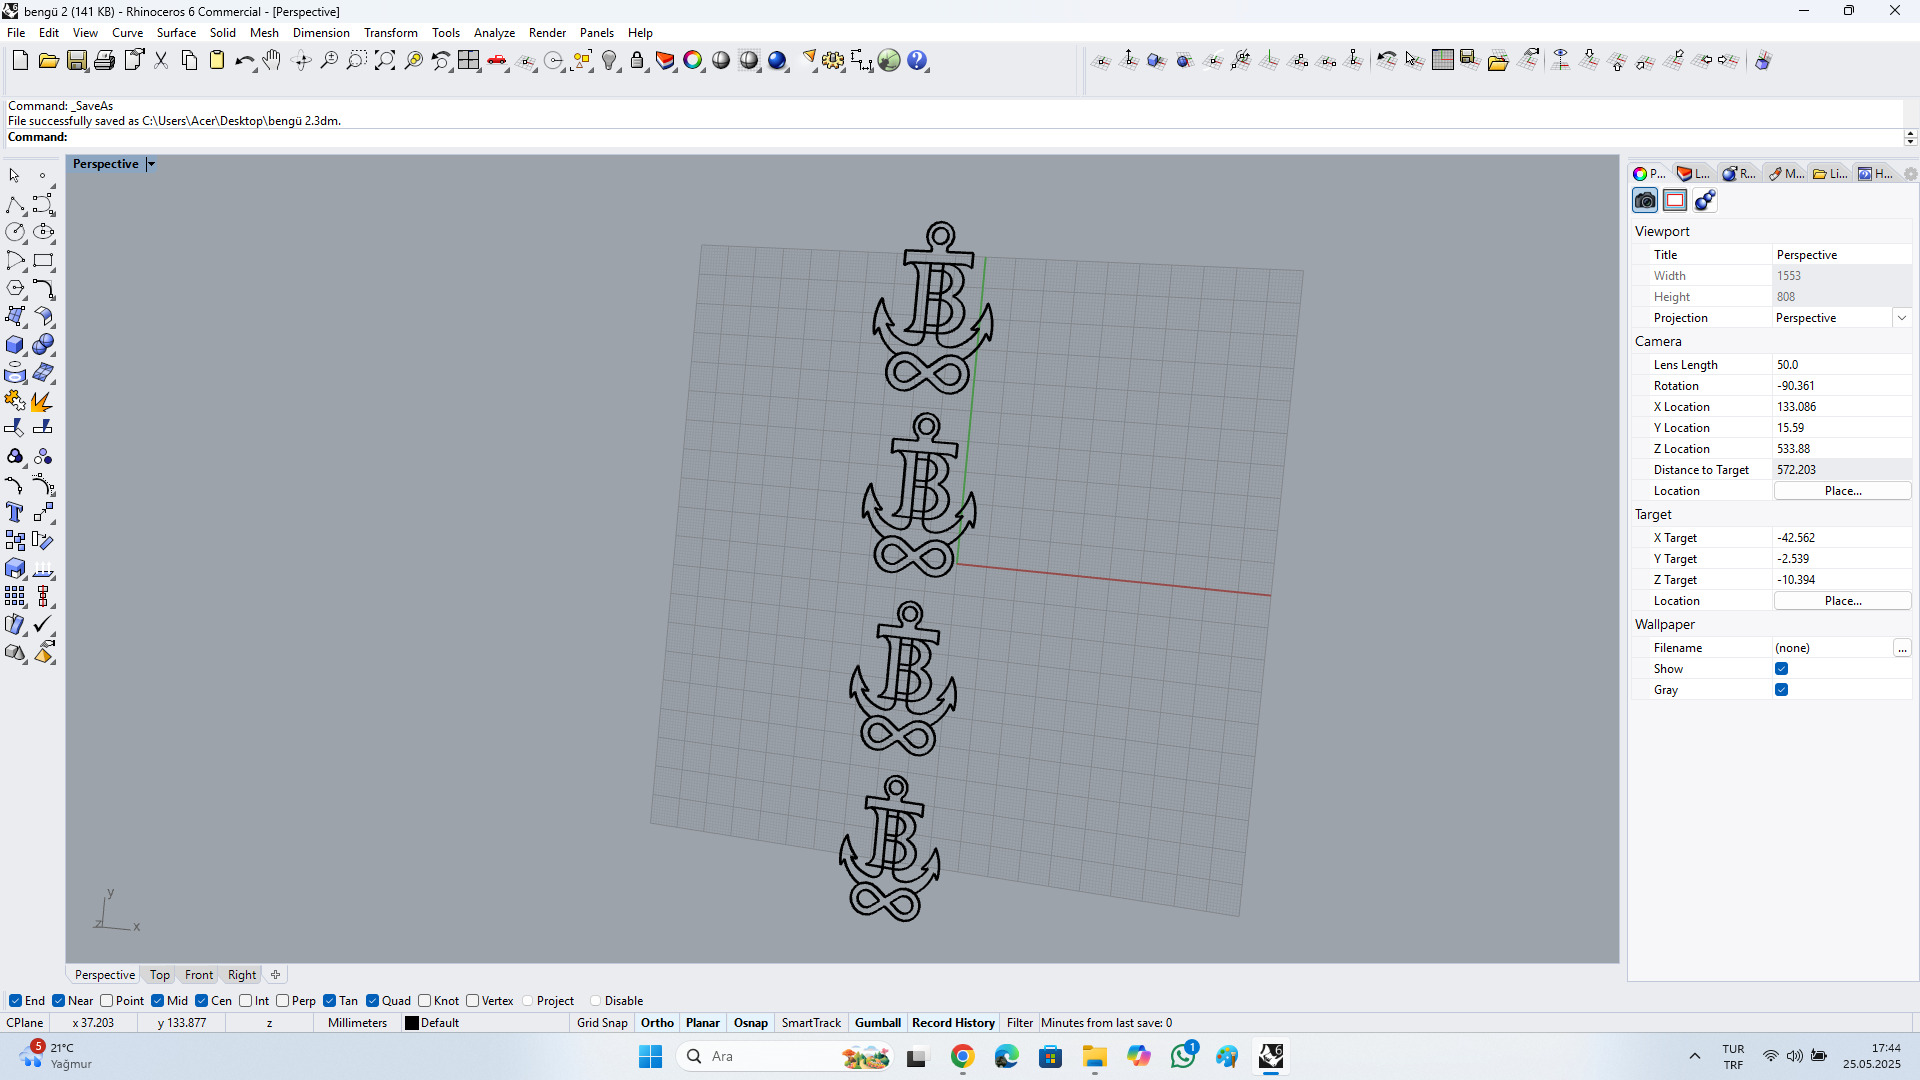
Task: Select the Circle tool in left sidebar
Action: click(15, 232)
